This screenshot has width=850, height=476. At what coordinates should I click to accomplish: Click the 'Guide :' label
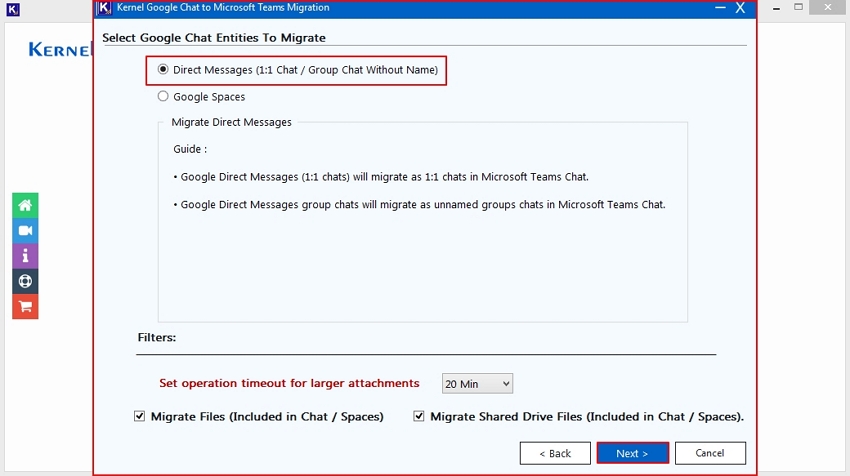click(190, 149)
